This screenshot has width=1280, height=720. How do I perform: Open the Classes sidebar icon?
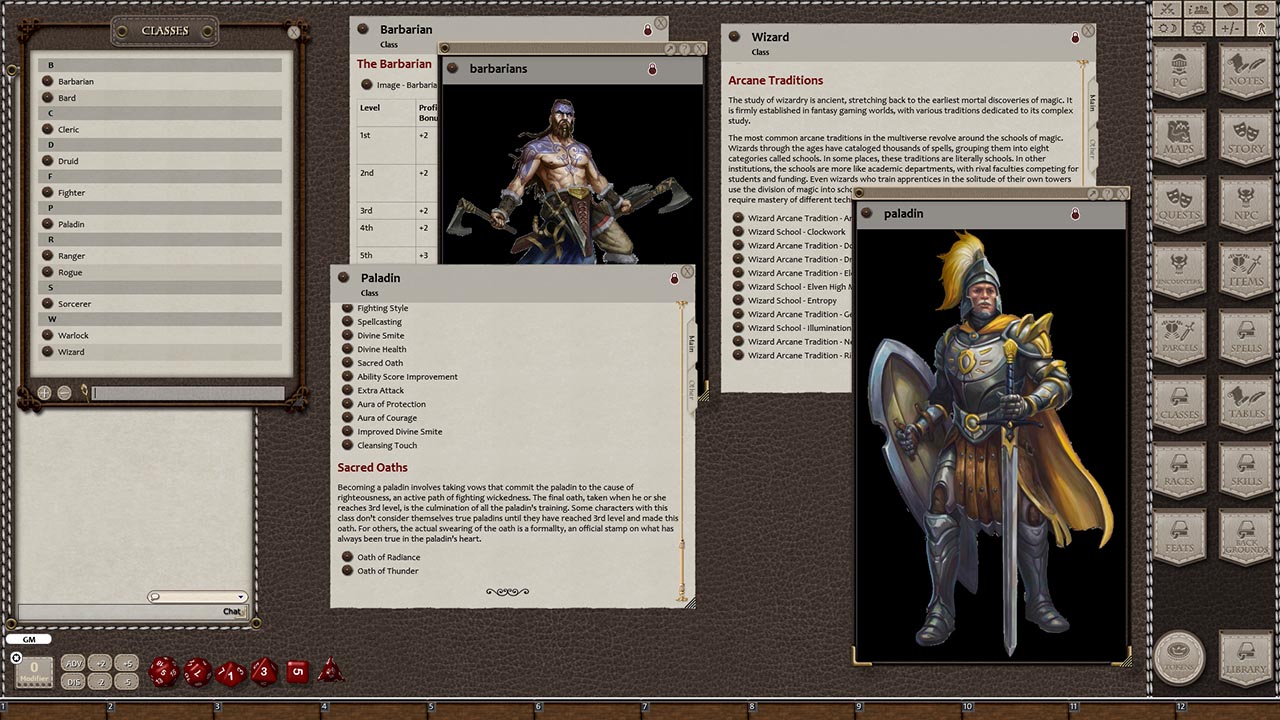[x=1179, y=405]
